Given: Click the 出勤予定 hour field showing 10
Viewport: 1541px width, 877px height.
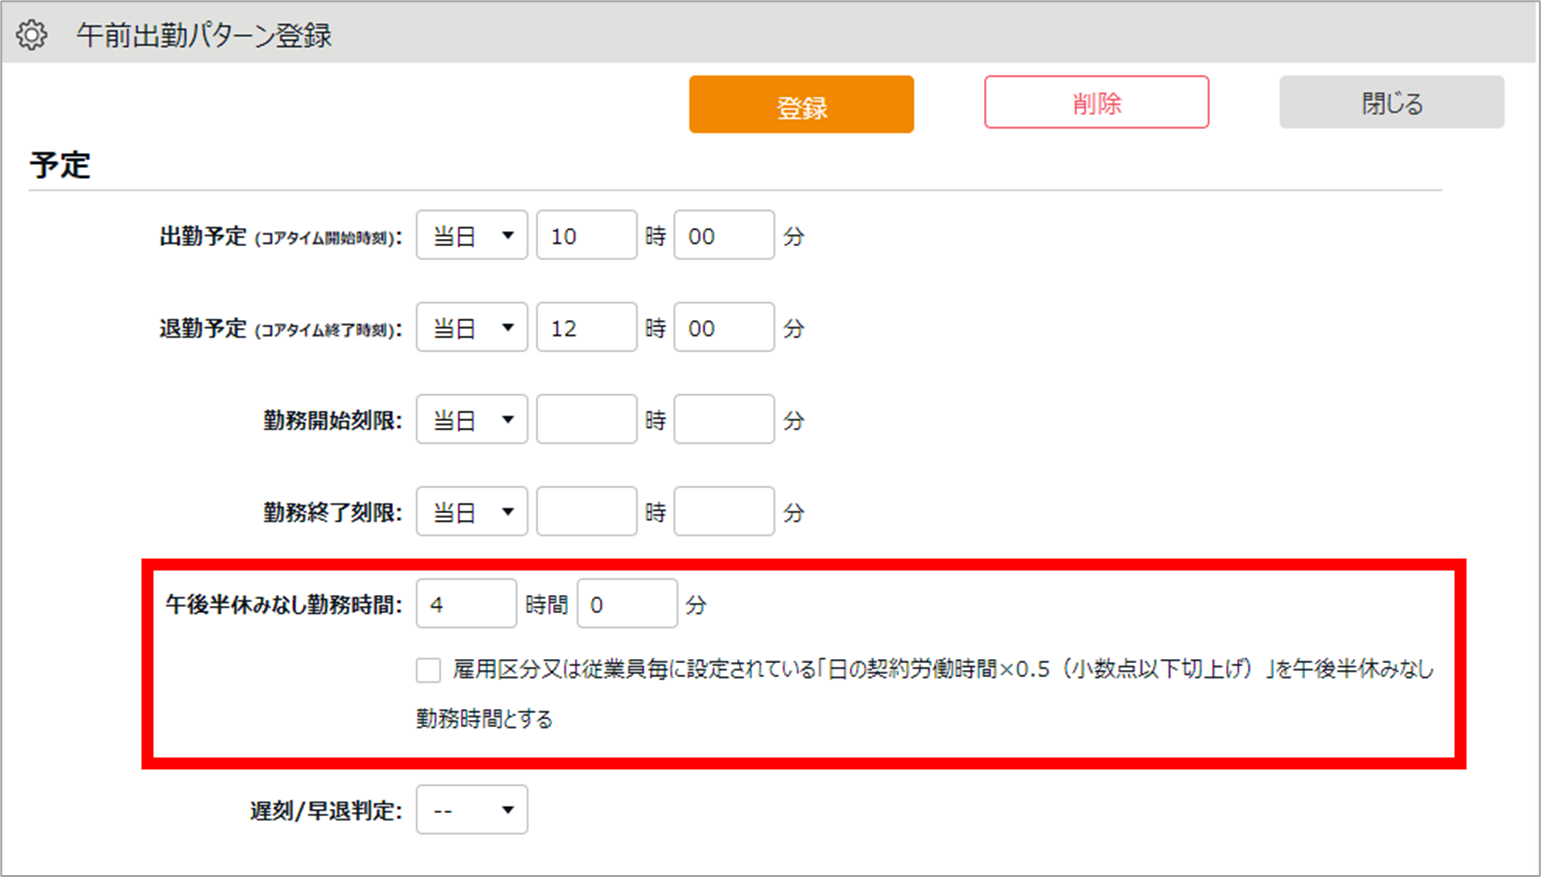Looking at the screenshot, I should (x=586, y=236).
